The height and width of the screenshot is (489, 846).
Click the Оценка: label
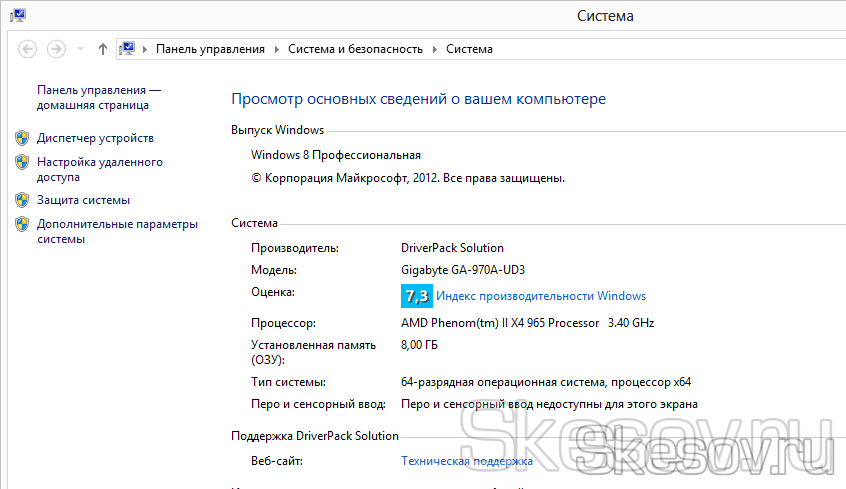click(x=273, y=292)
